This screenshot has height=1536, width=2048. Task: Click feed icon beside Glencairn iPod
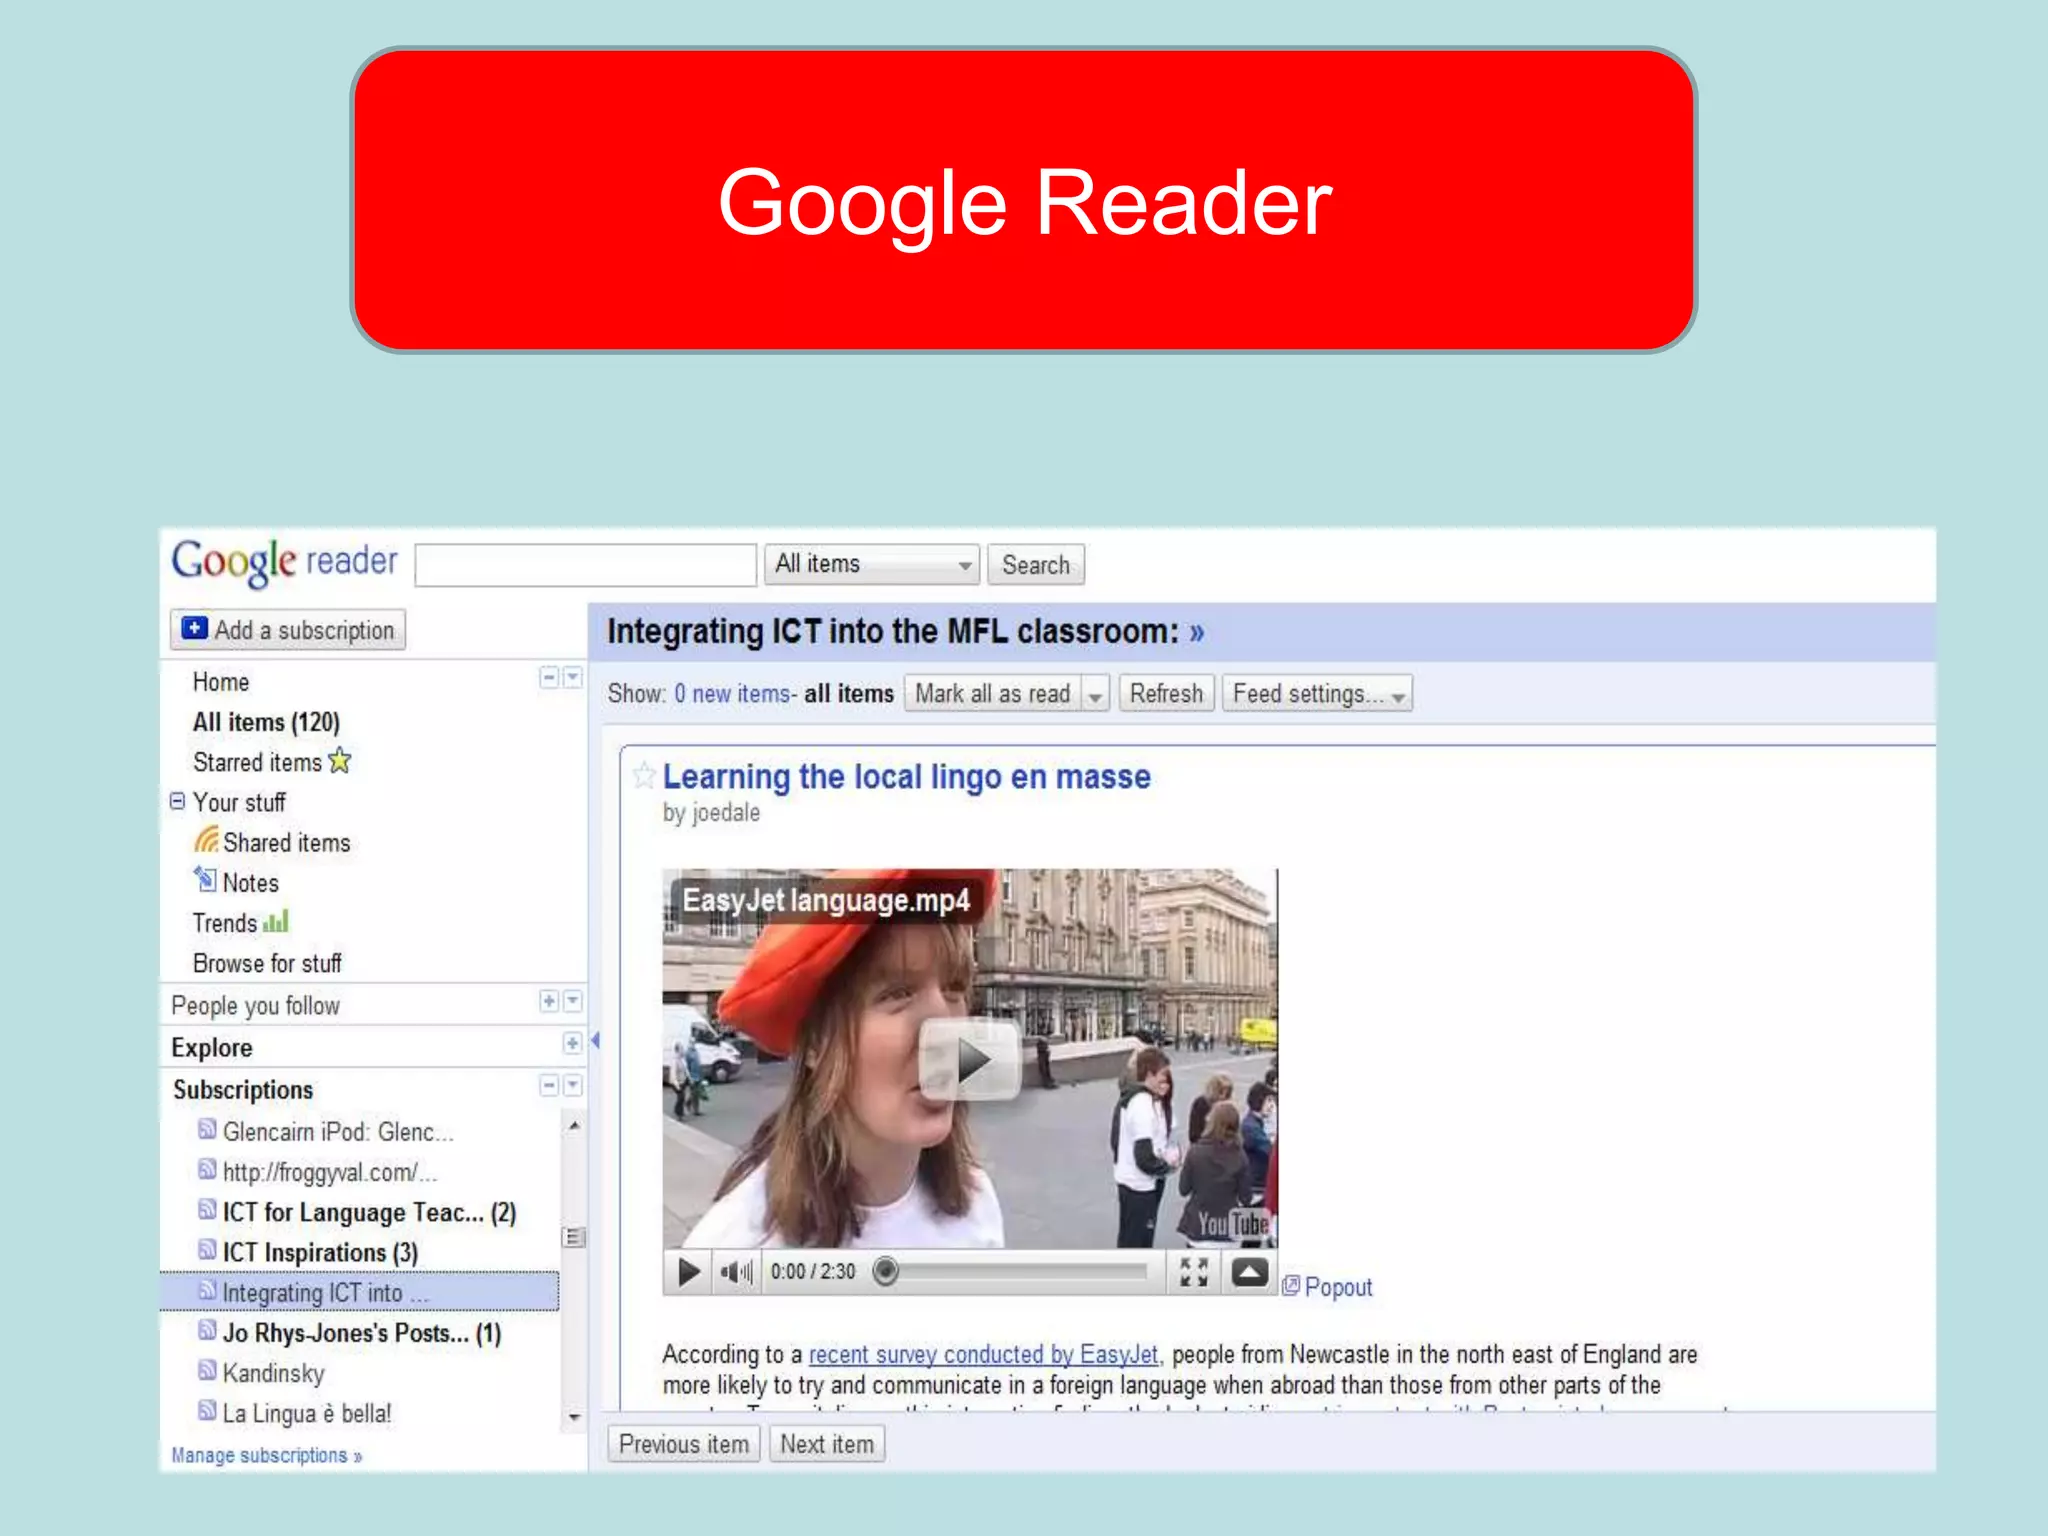[207, 1129]
